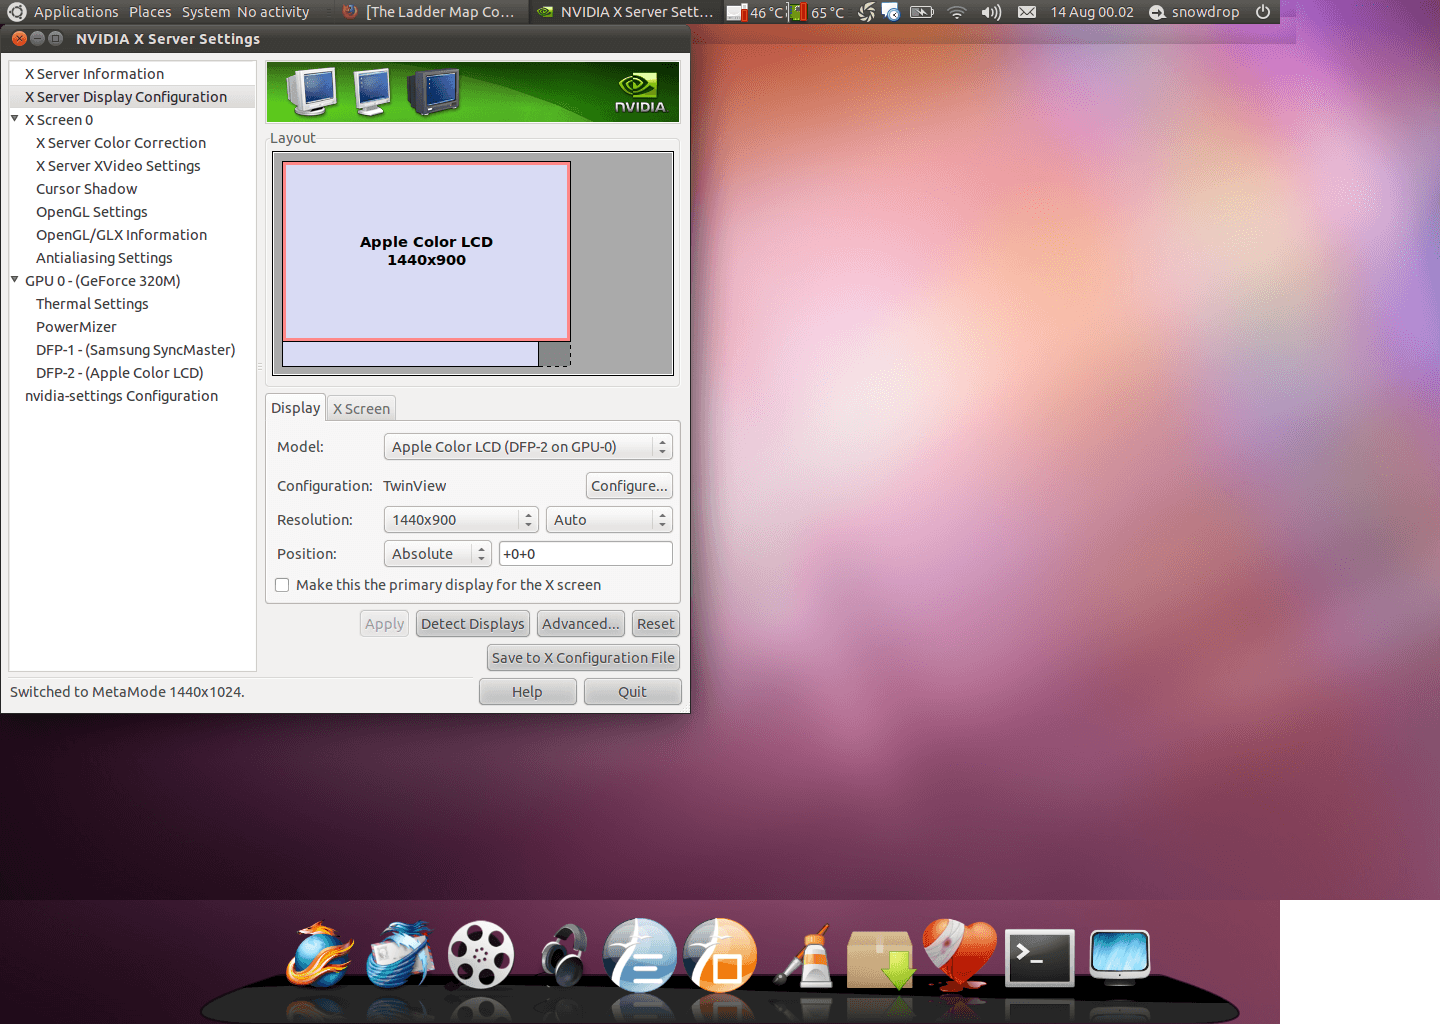This screenshot has height=1024, width=1440.
Task: Switch to The Ladder Map taskbar window
Action: 430,12
